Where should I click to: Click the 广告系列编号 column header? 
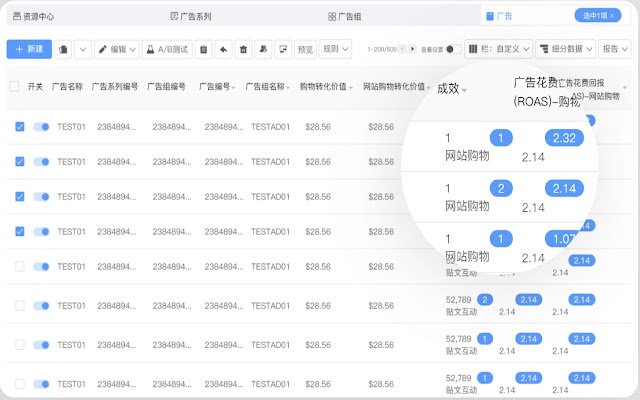pyautogui.click(x=115, y=87)
